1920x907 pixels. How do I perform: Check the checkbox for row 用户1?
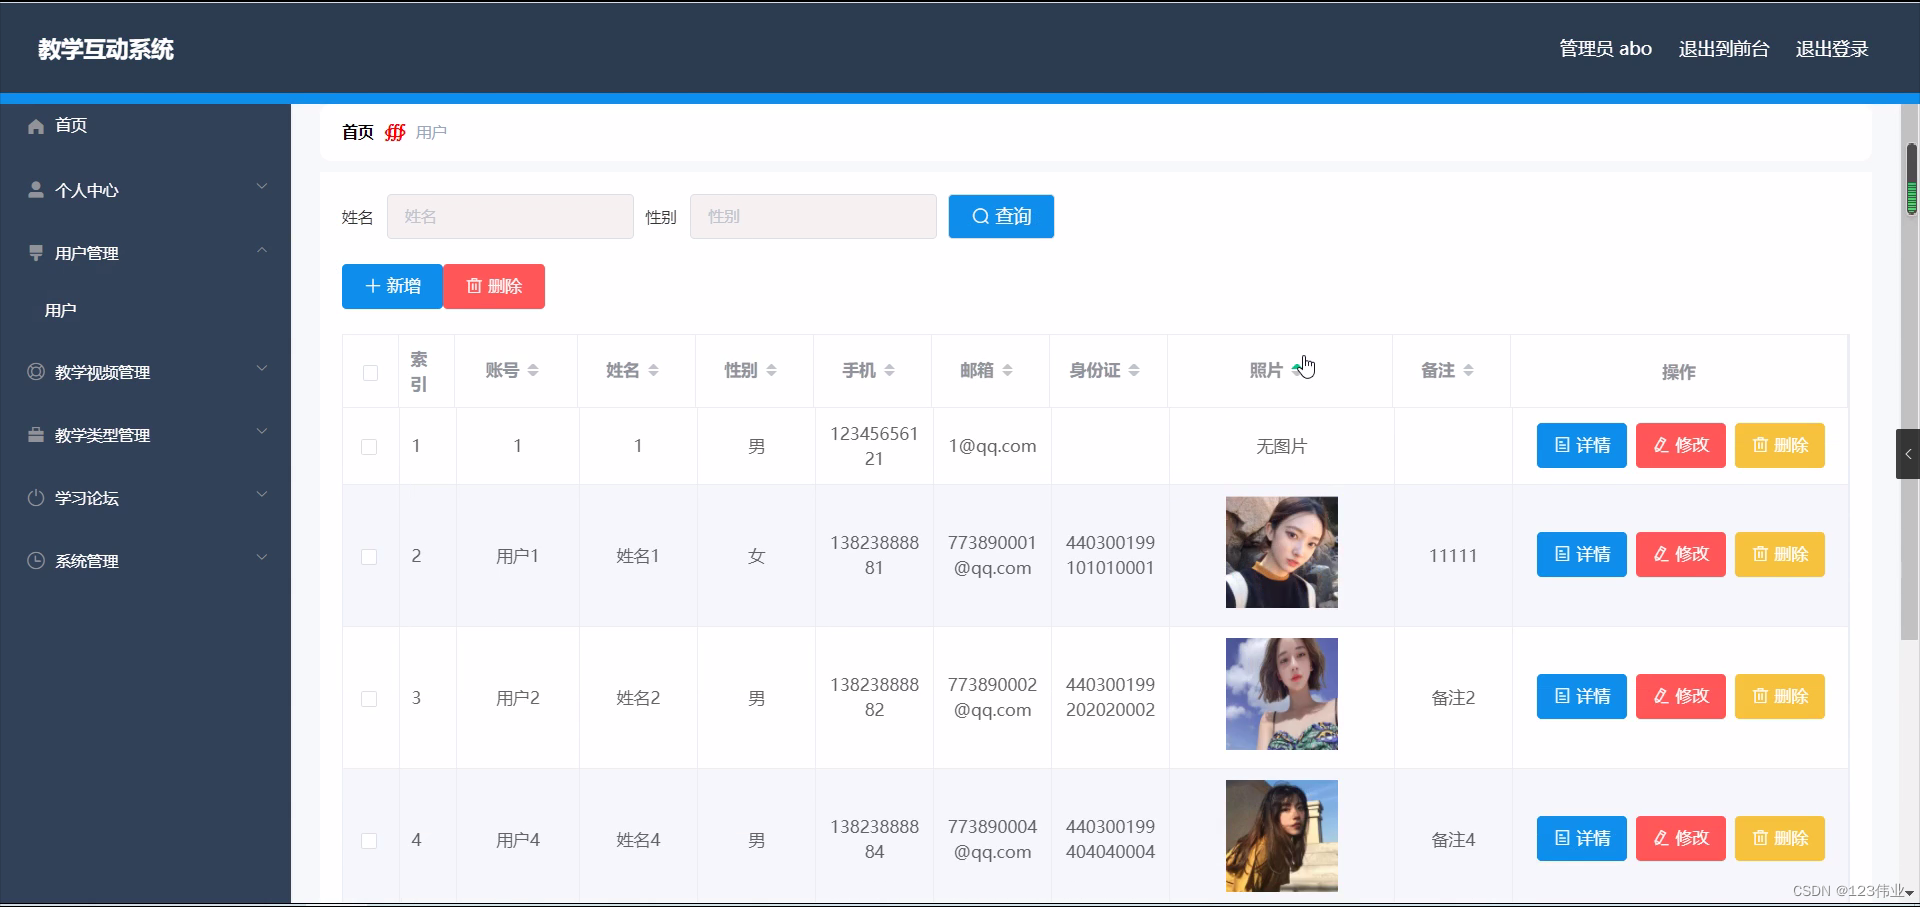point(369,557)
